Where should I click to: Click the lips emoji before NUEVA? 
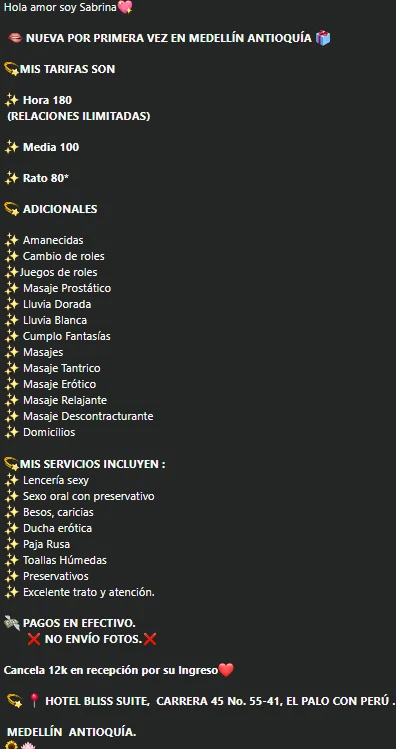(15, 38)
